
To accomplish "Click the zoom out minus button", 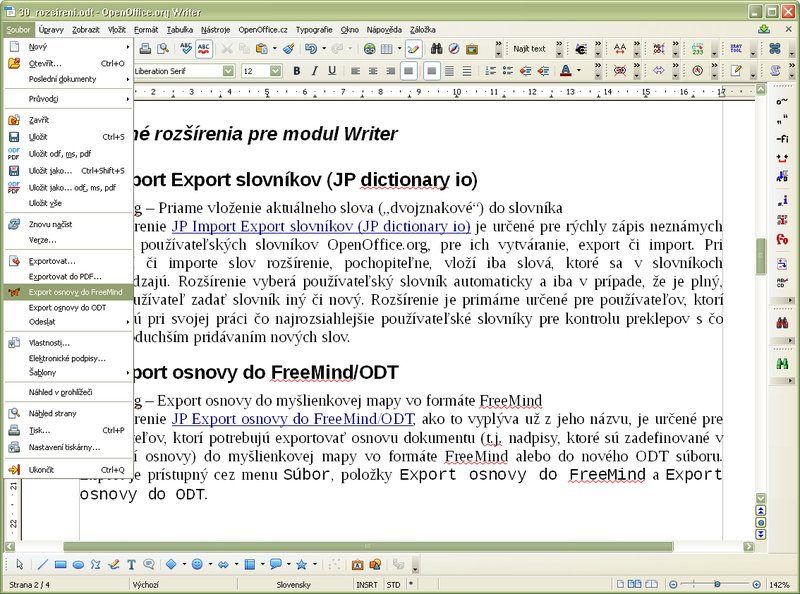I will (673, 584).
